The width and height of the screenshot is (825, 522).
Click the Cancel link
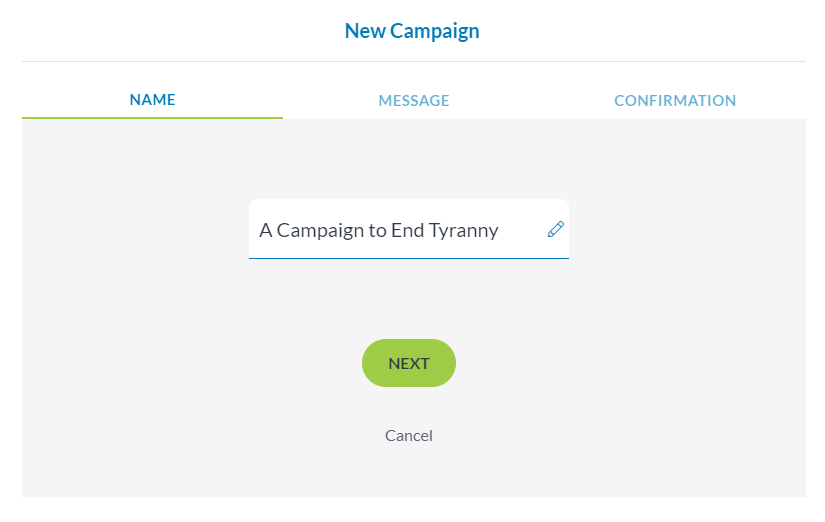(x=409, y=435)
